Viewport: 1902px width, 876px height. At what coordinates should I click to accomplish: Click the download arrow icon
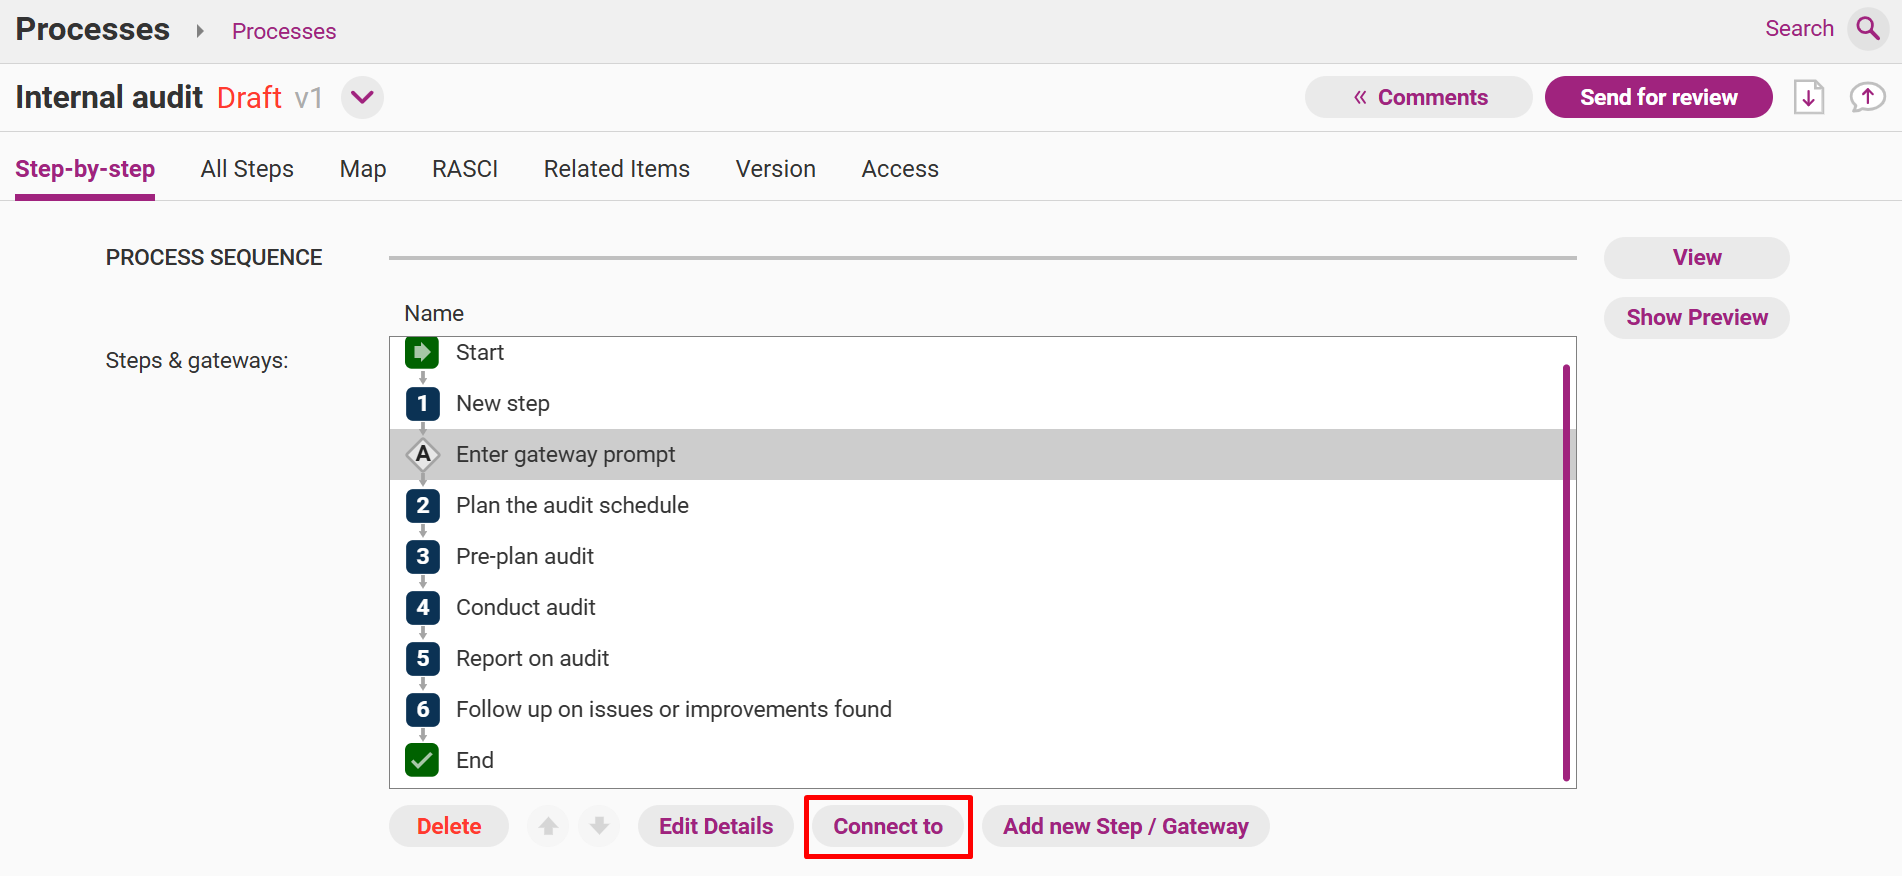coord(1809,97)
